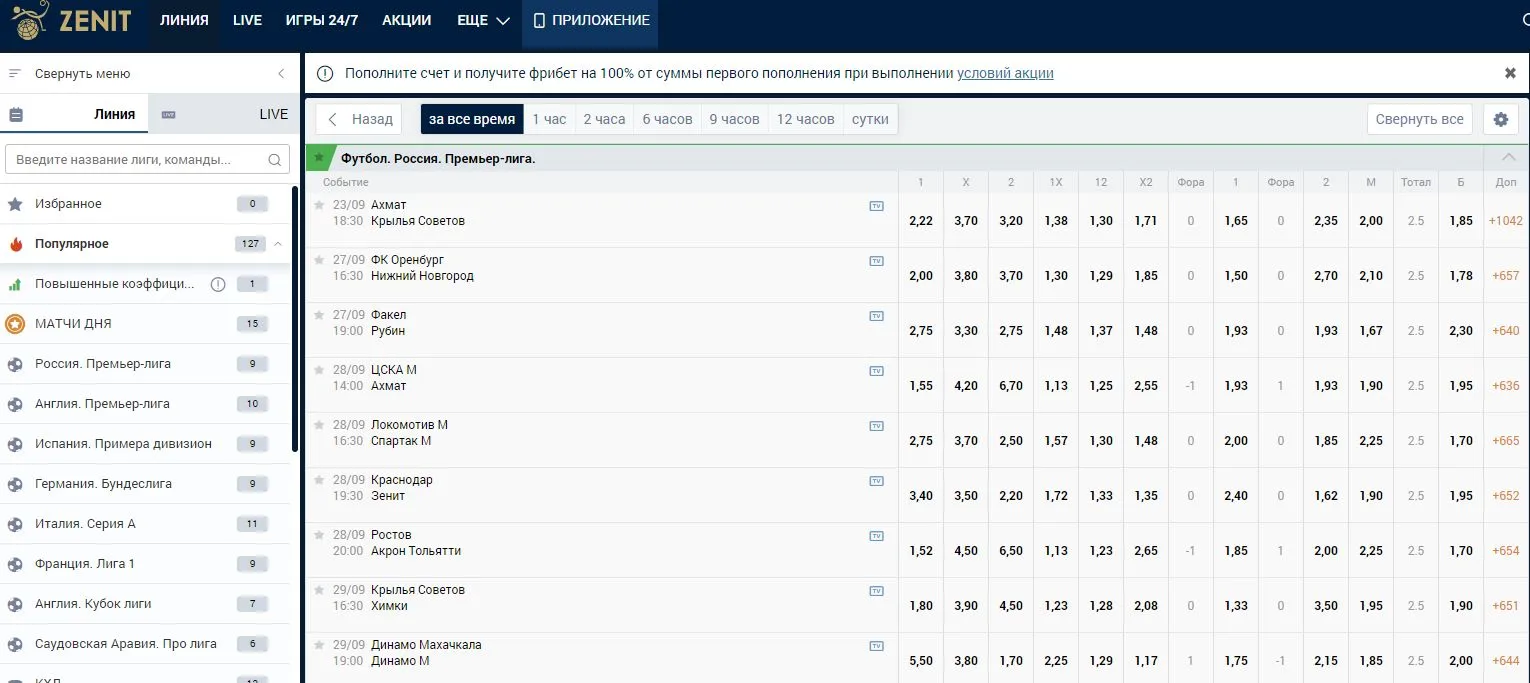Click the search magnifier icon in sidebar
This screenshot has height=683, width=1530.
[x=275, y=160]
